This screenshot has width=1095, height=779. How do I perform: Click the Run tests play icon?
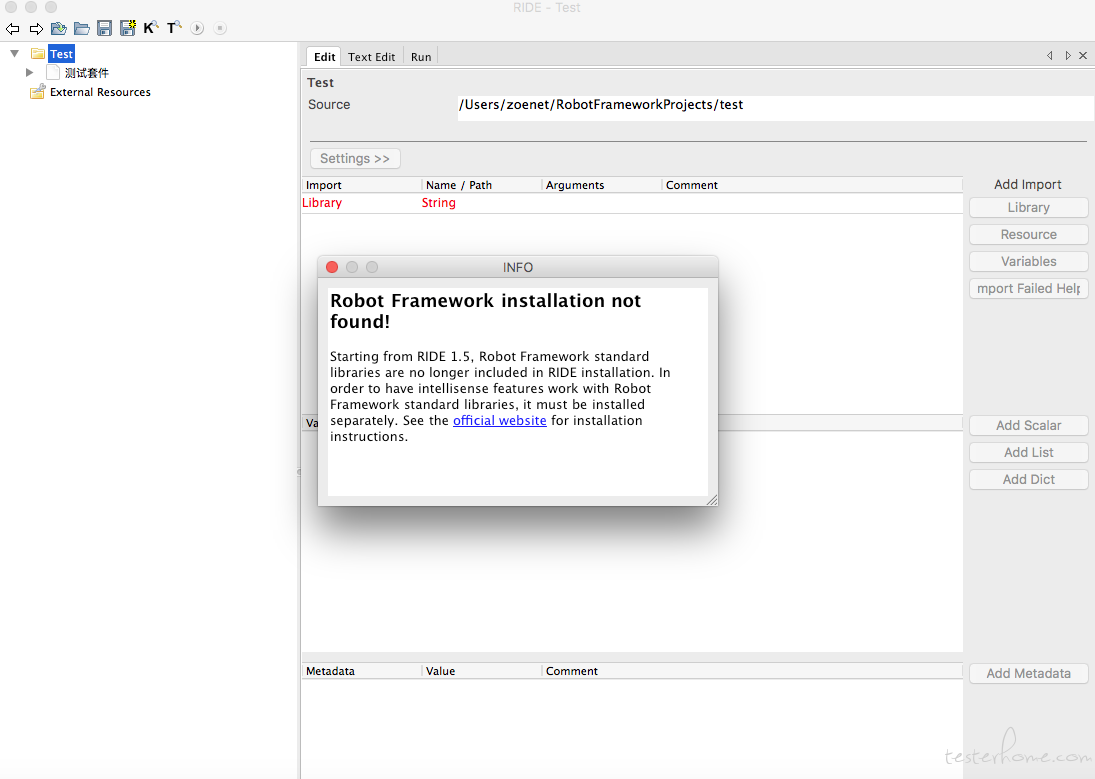coord(197,29)
